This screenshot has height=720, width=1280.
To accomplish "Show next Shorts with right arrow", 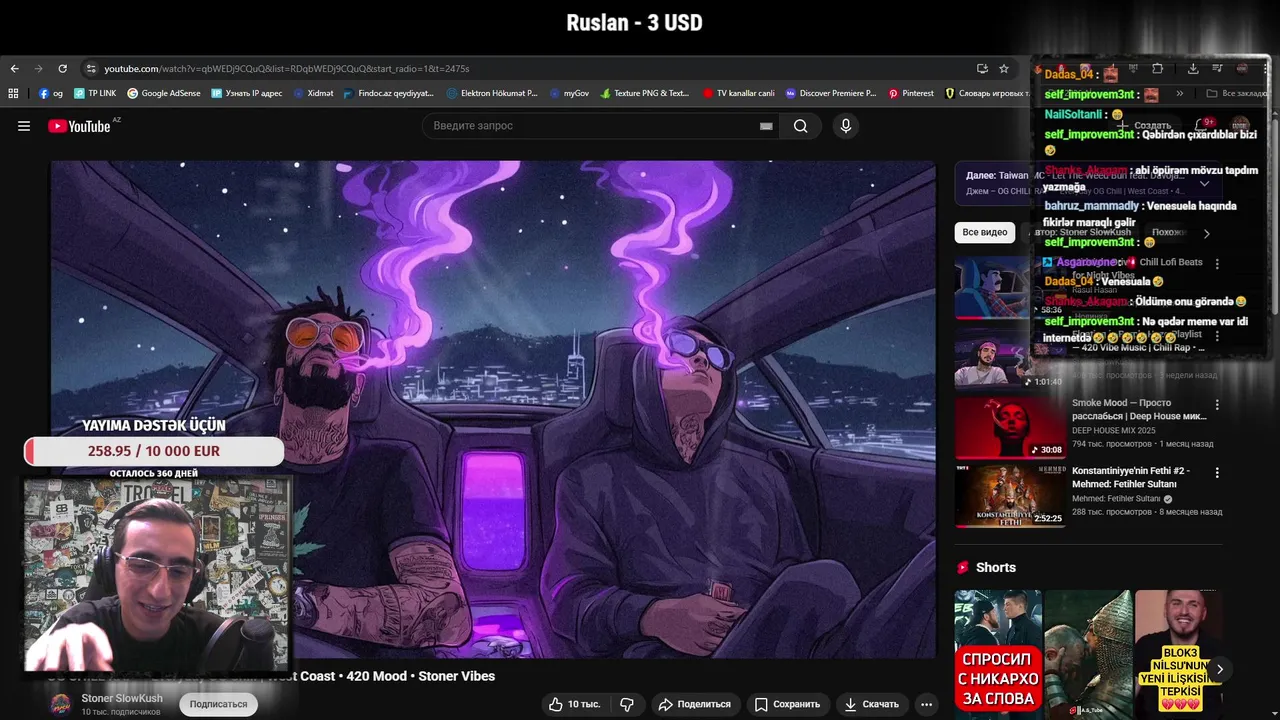I will click(1219, 669).
